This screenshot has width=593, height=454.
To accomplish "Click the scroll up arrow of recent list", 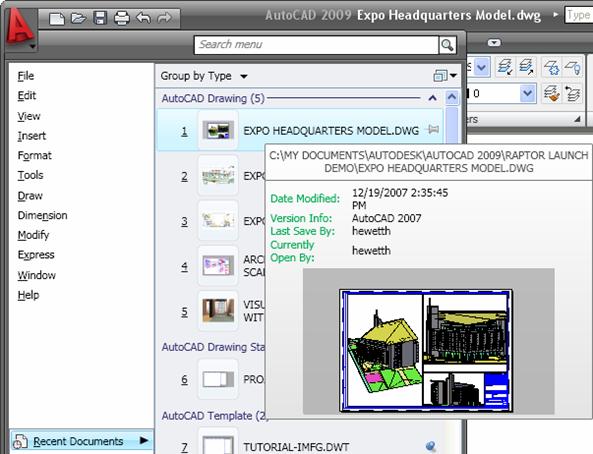I will click(x=452, y=98).
